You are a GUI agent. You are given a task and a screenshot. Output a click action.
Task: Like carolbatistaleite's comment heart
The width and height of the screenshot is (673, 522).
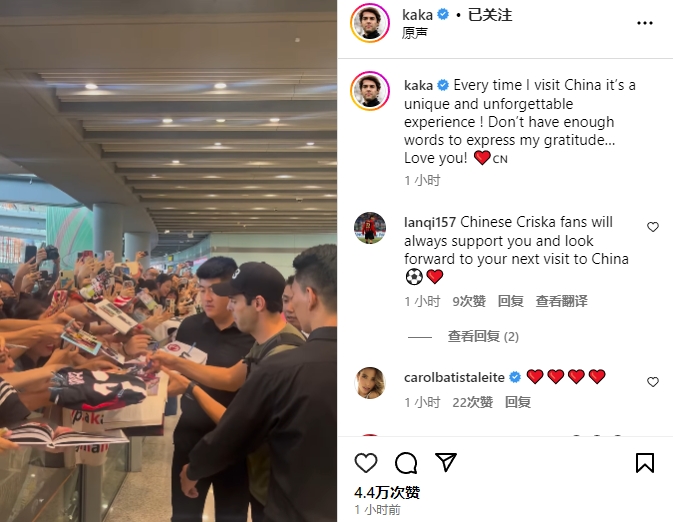point(653,382)
